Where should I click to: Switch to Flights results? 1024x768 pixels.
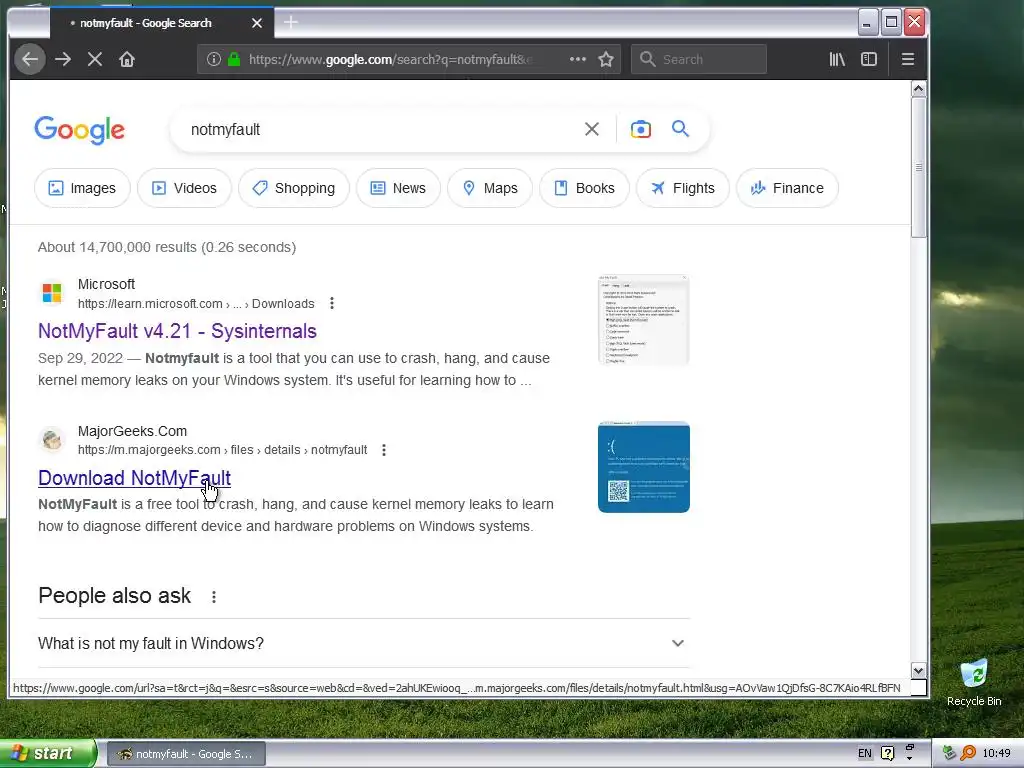(x=682, y=188)
